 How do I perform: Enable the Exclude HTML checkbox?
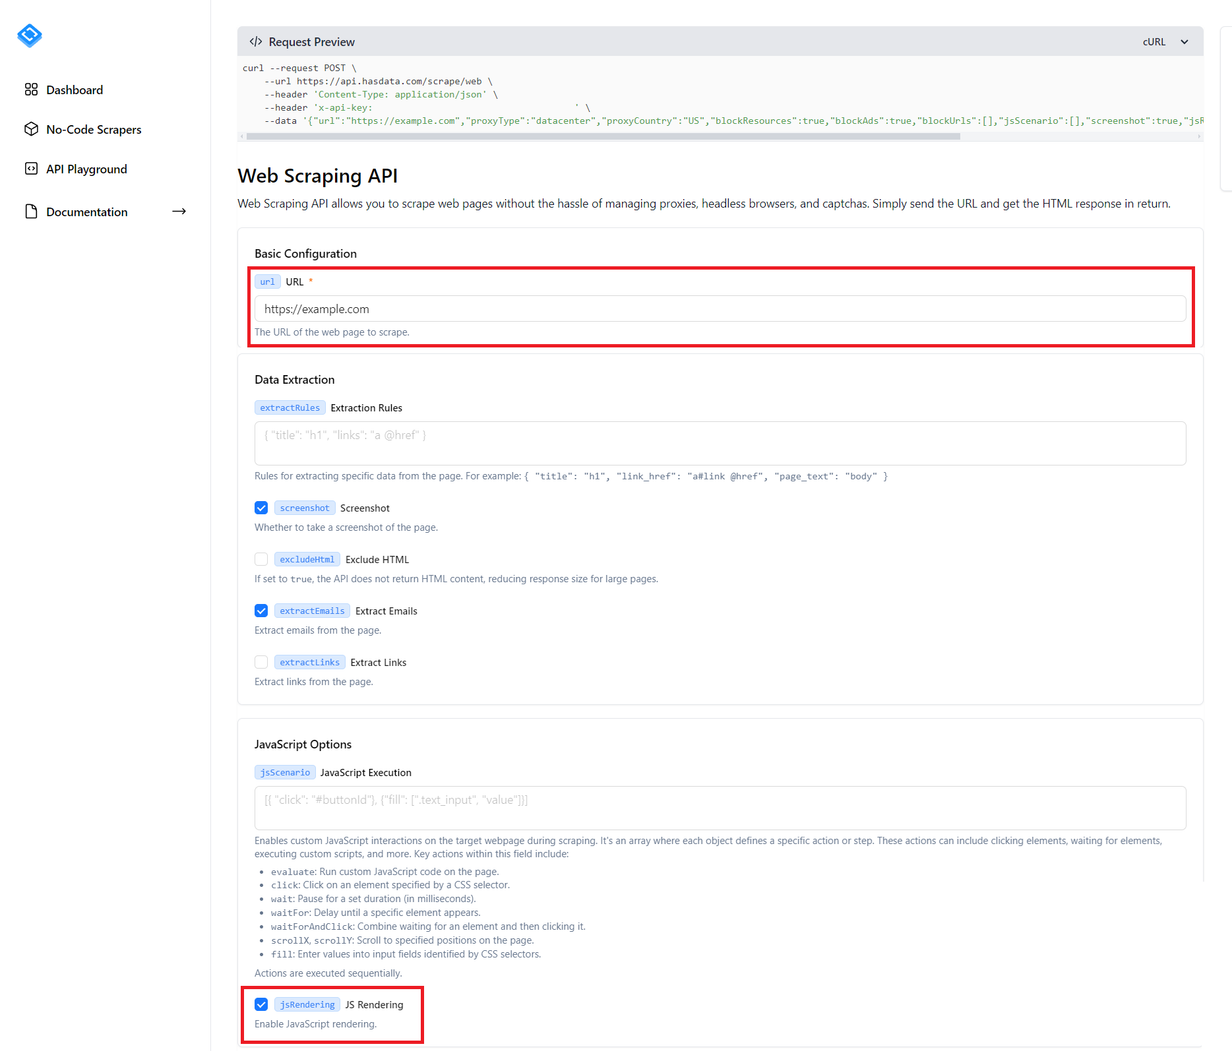point(261,559)
